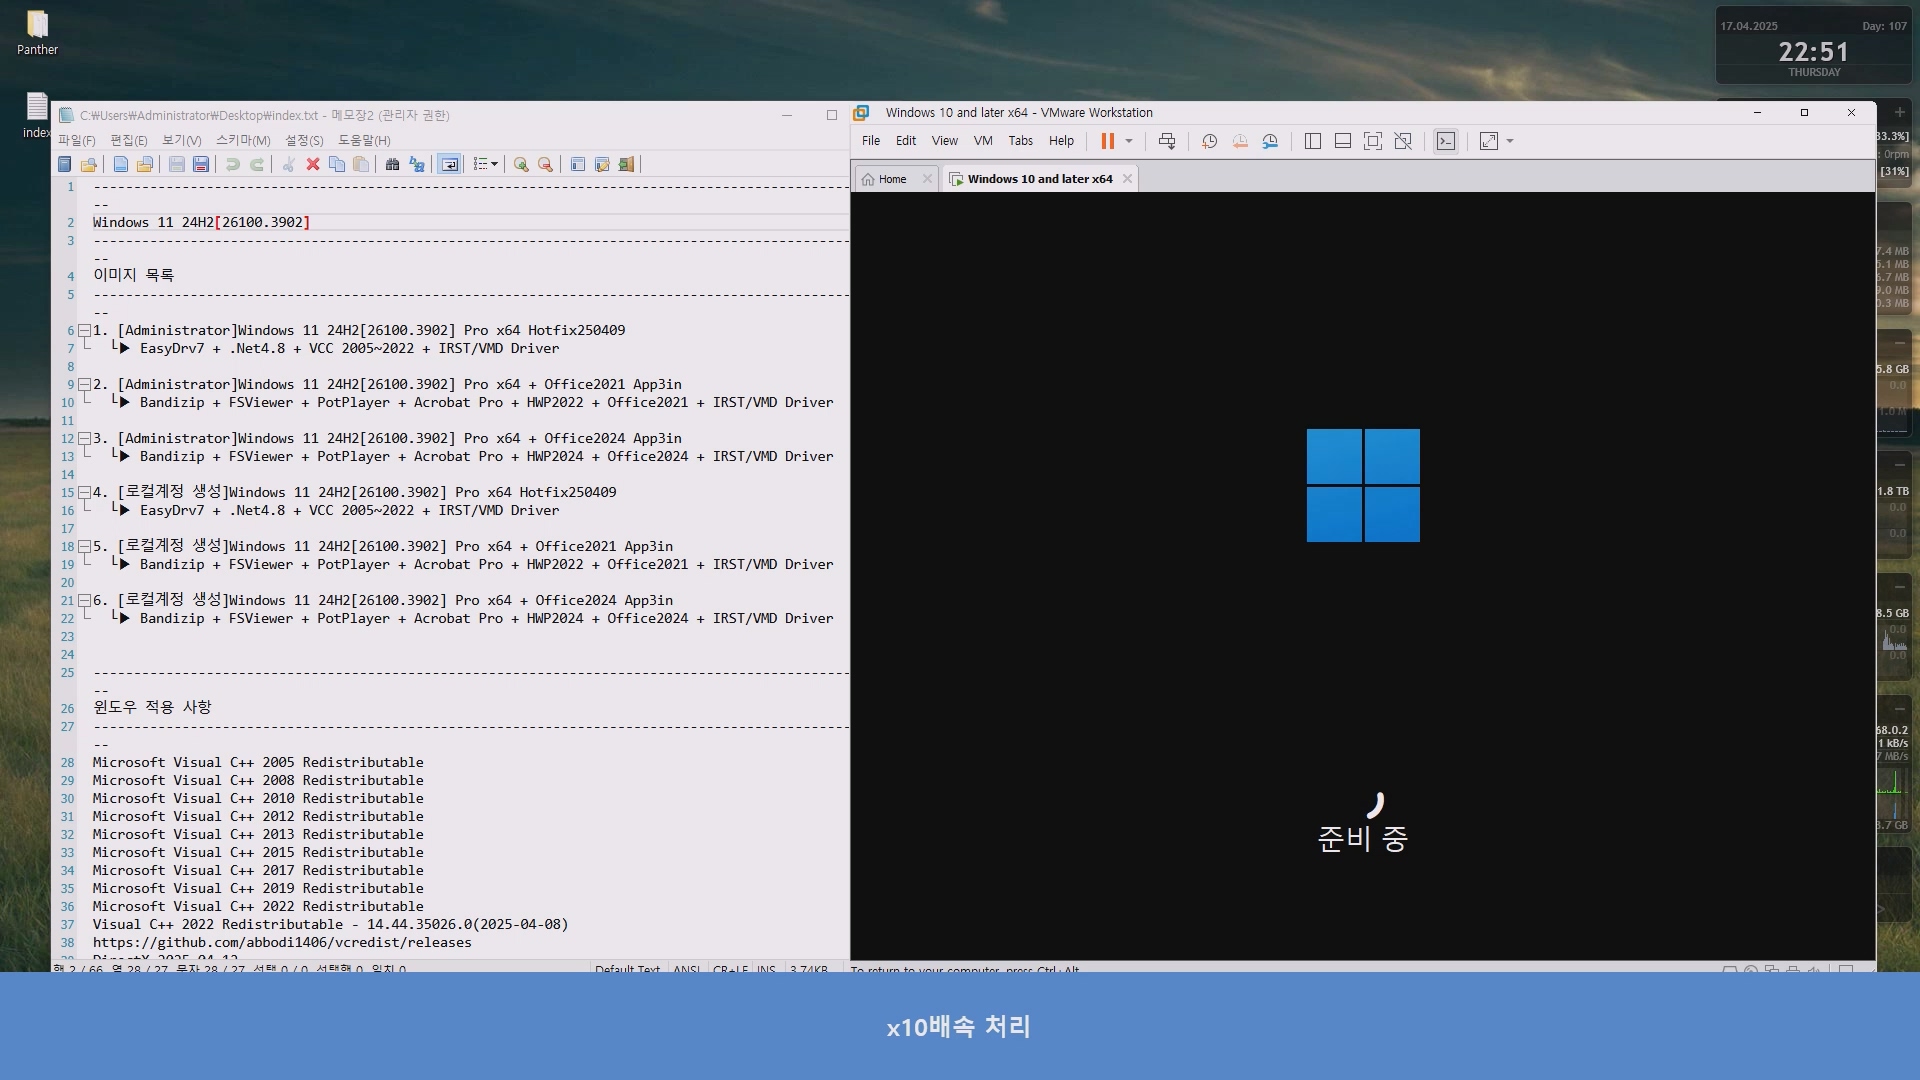Collapse the fold marker on line 6
The height and width of the screenshot is (1080, 1920).
pos(85,330)
